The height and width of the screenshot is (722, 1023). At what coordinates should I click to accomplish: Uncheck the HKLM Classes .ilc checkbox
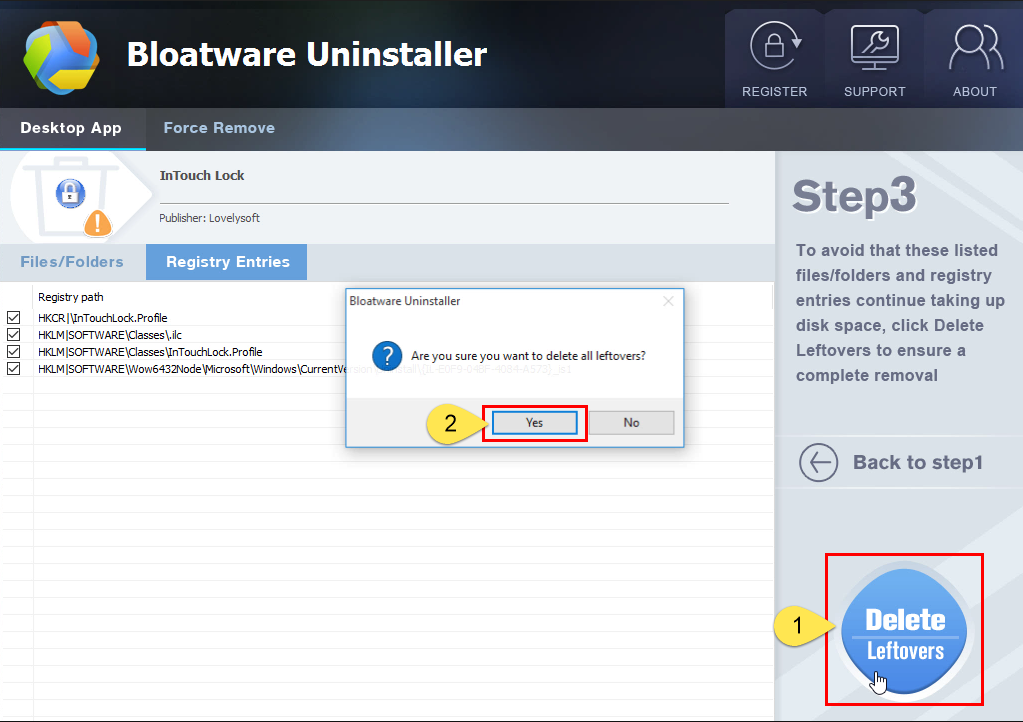(13, 335)
